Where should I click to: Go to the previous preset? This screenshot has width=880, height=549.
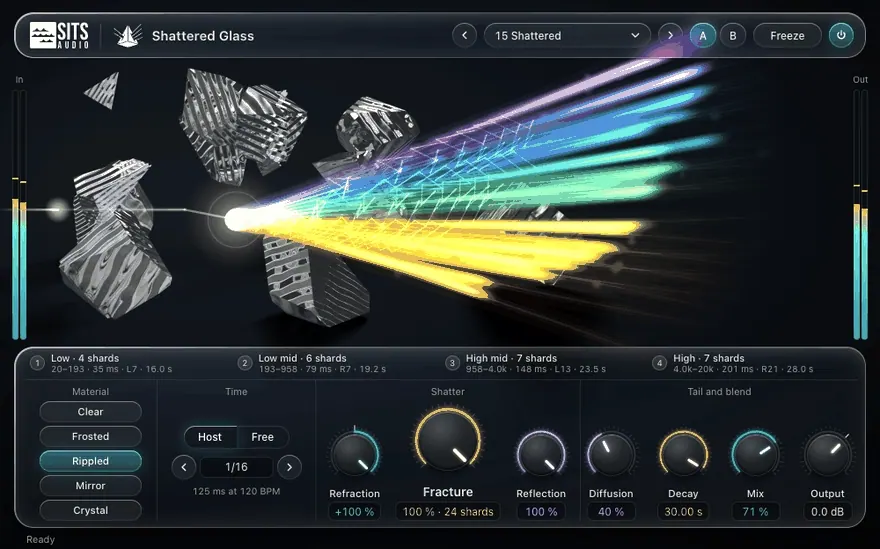[x=464, y=35]
